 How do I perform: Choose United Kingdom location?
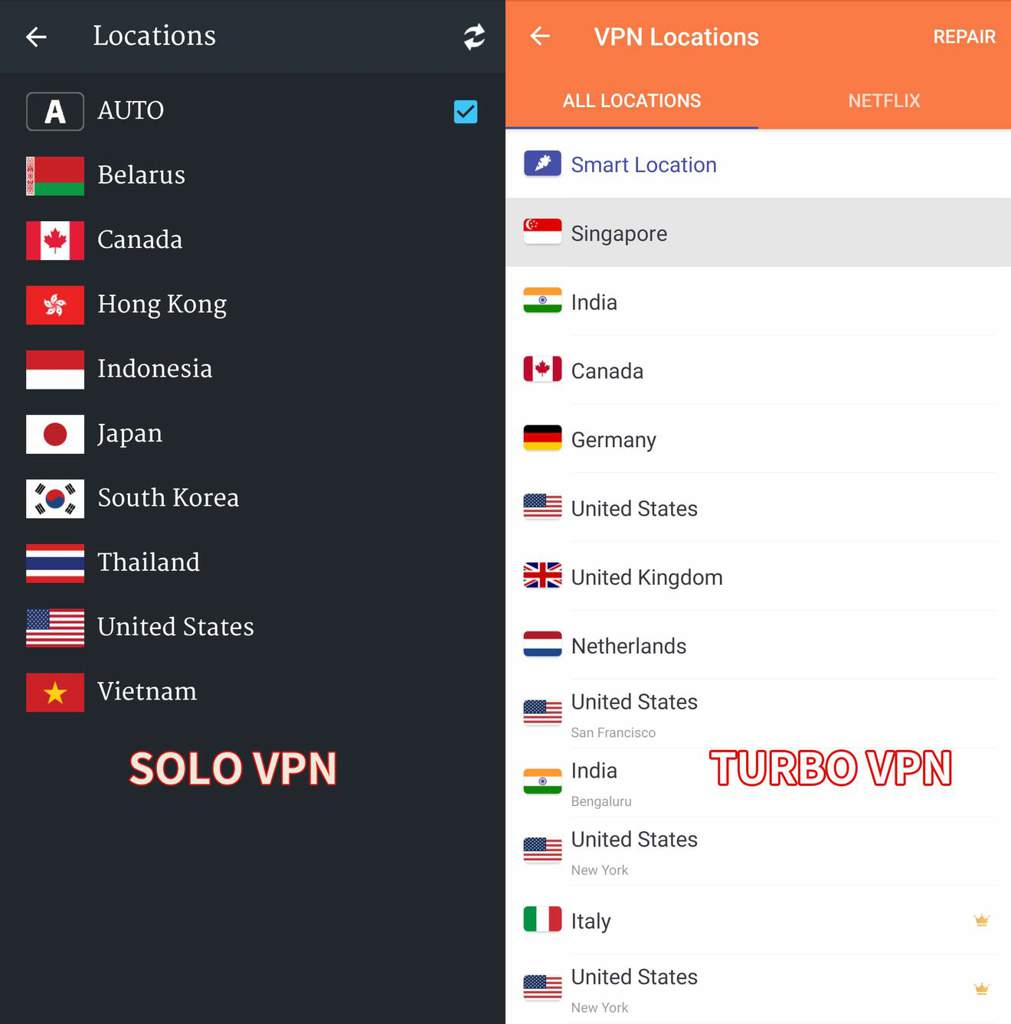[758, 577]
